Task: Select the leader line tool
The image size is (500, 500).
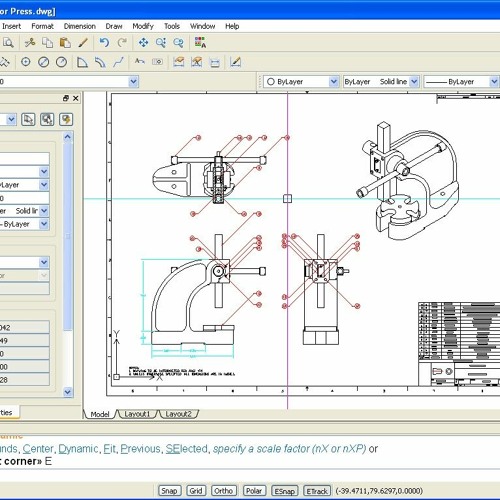Action: 118,62
